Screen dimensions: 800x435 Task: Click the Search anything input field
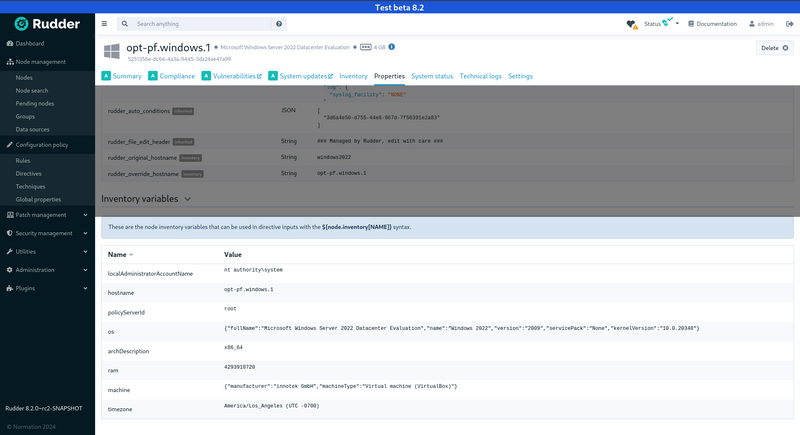[x=202, y=24]
